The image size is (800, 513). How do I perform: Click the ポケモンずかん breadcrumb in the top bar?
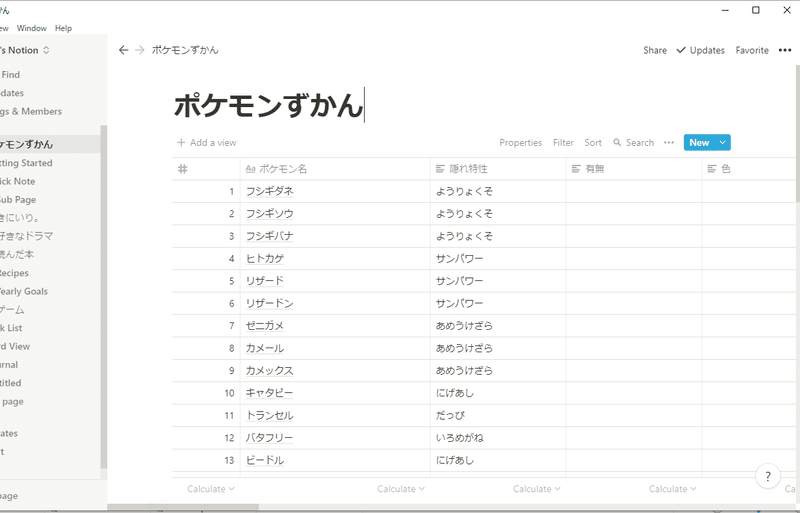pos(185,50)
